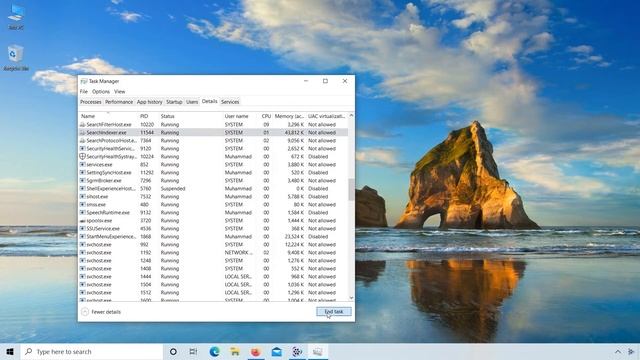
Task: Click PID 10224 in the list
Action: tap(147, 156)
